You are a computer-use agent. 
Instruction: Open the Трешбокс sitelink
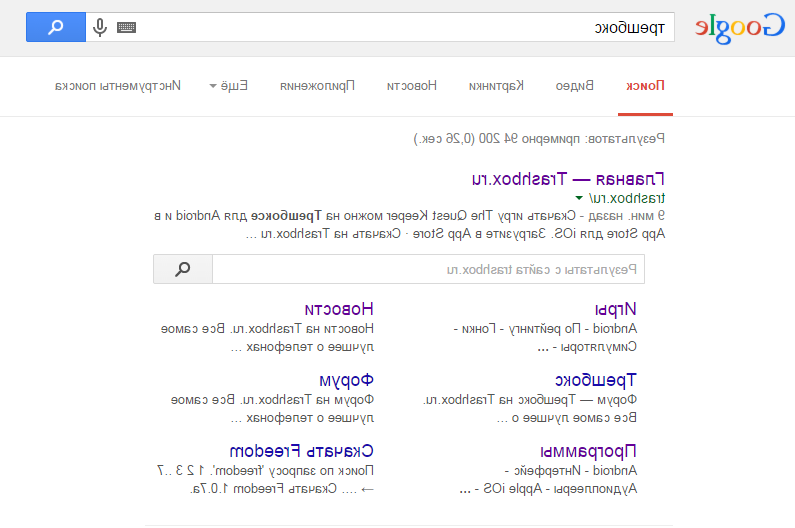[596, 380]
